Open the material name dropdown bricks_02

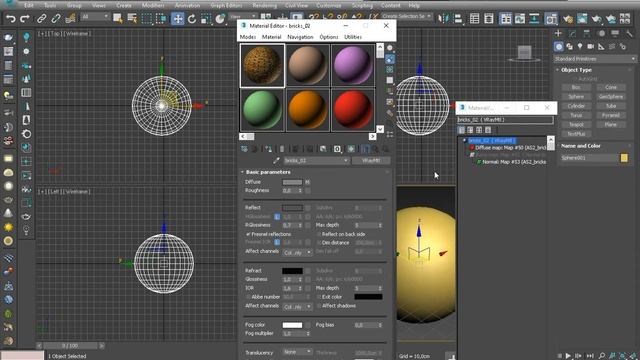pyautogui.click(x=316, y=160)
